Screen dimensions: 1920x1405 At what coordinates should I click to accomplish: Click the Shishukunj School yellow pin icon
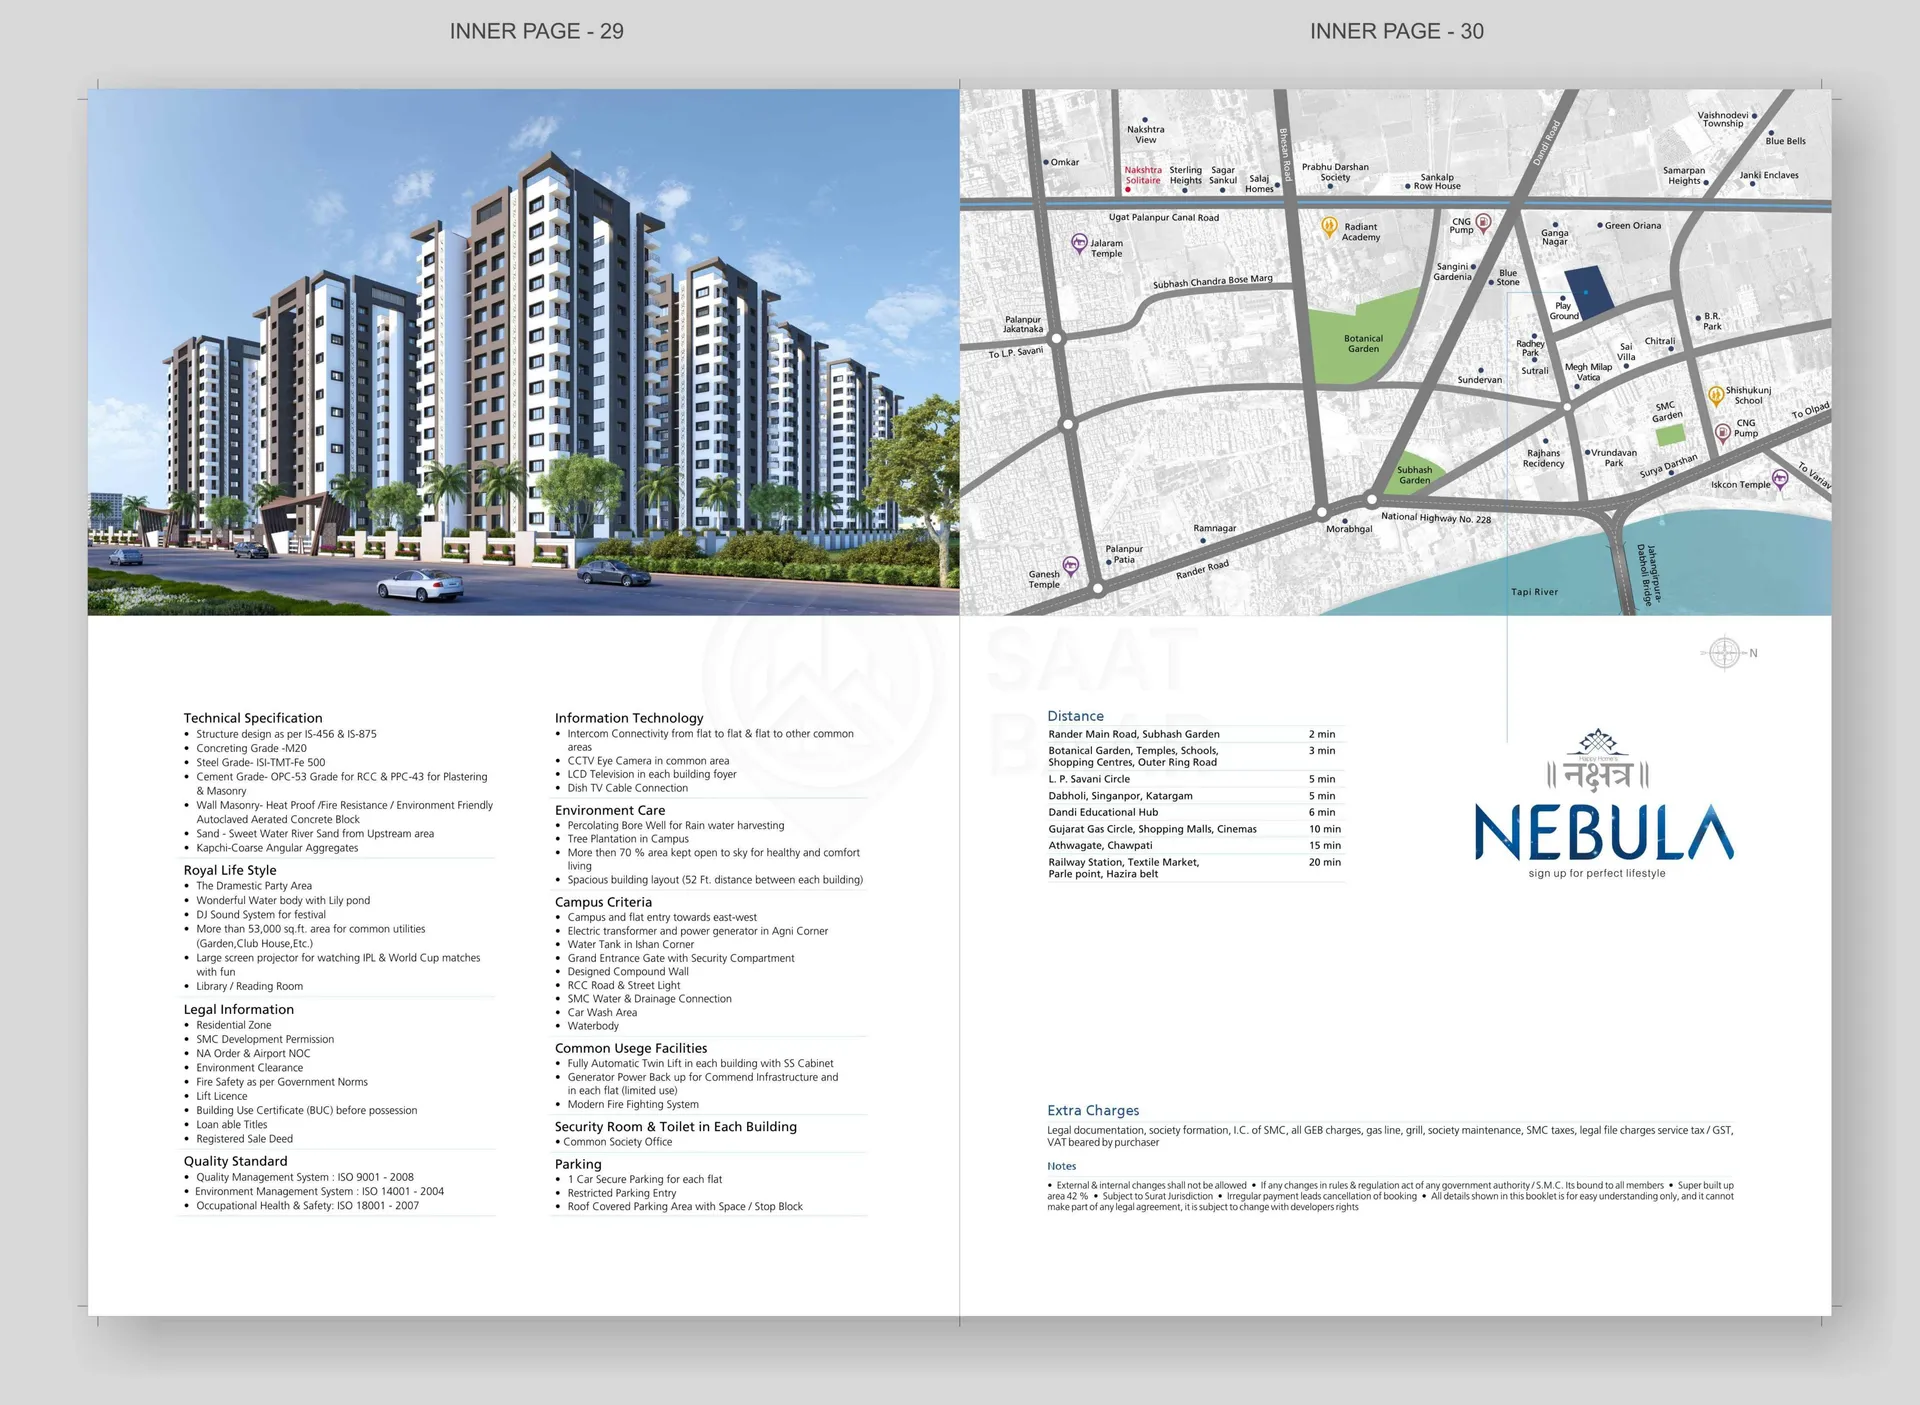(x=1716, y=395)
